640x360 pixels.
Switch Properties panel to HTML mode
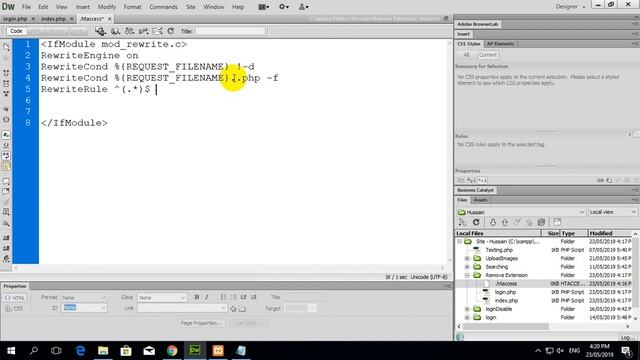[x=15, y=298]
